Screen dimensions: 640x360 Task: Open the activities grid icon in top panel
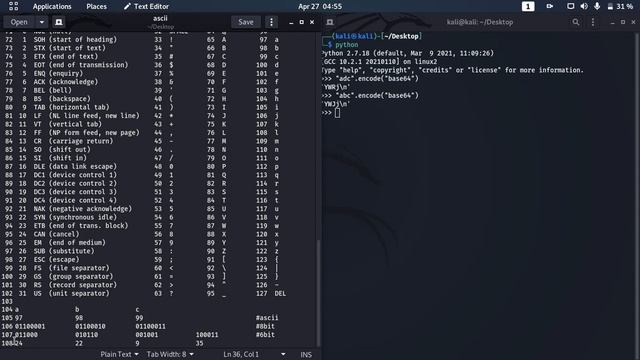(x=13, y=6)
